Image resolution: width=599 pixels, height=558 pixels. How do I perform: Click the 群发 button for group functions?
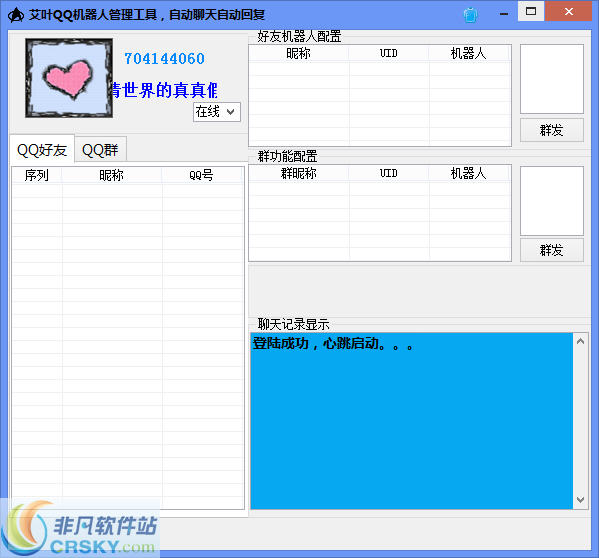(x=552, y=250)
